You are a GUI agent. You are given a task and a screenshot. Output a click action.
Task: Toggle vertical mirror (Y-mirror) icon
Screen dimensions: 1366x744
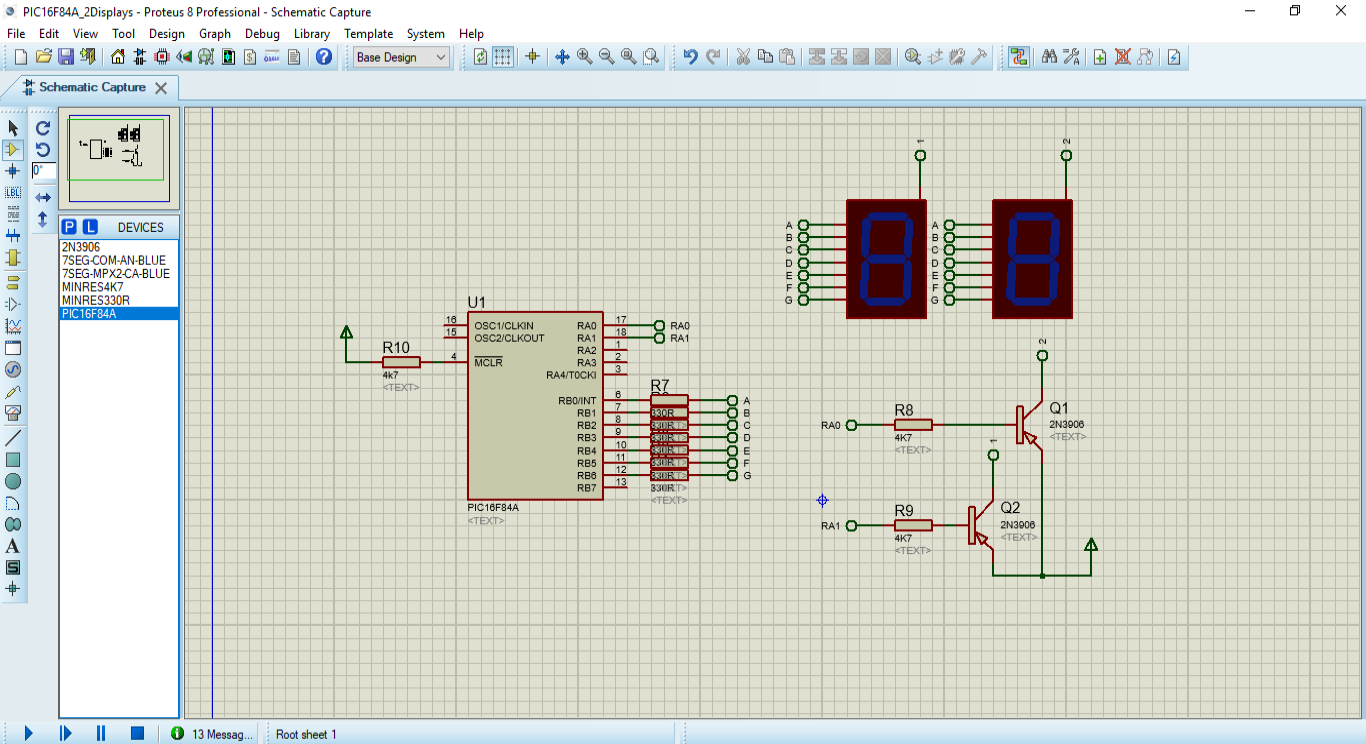(43, 219)
